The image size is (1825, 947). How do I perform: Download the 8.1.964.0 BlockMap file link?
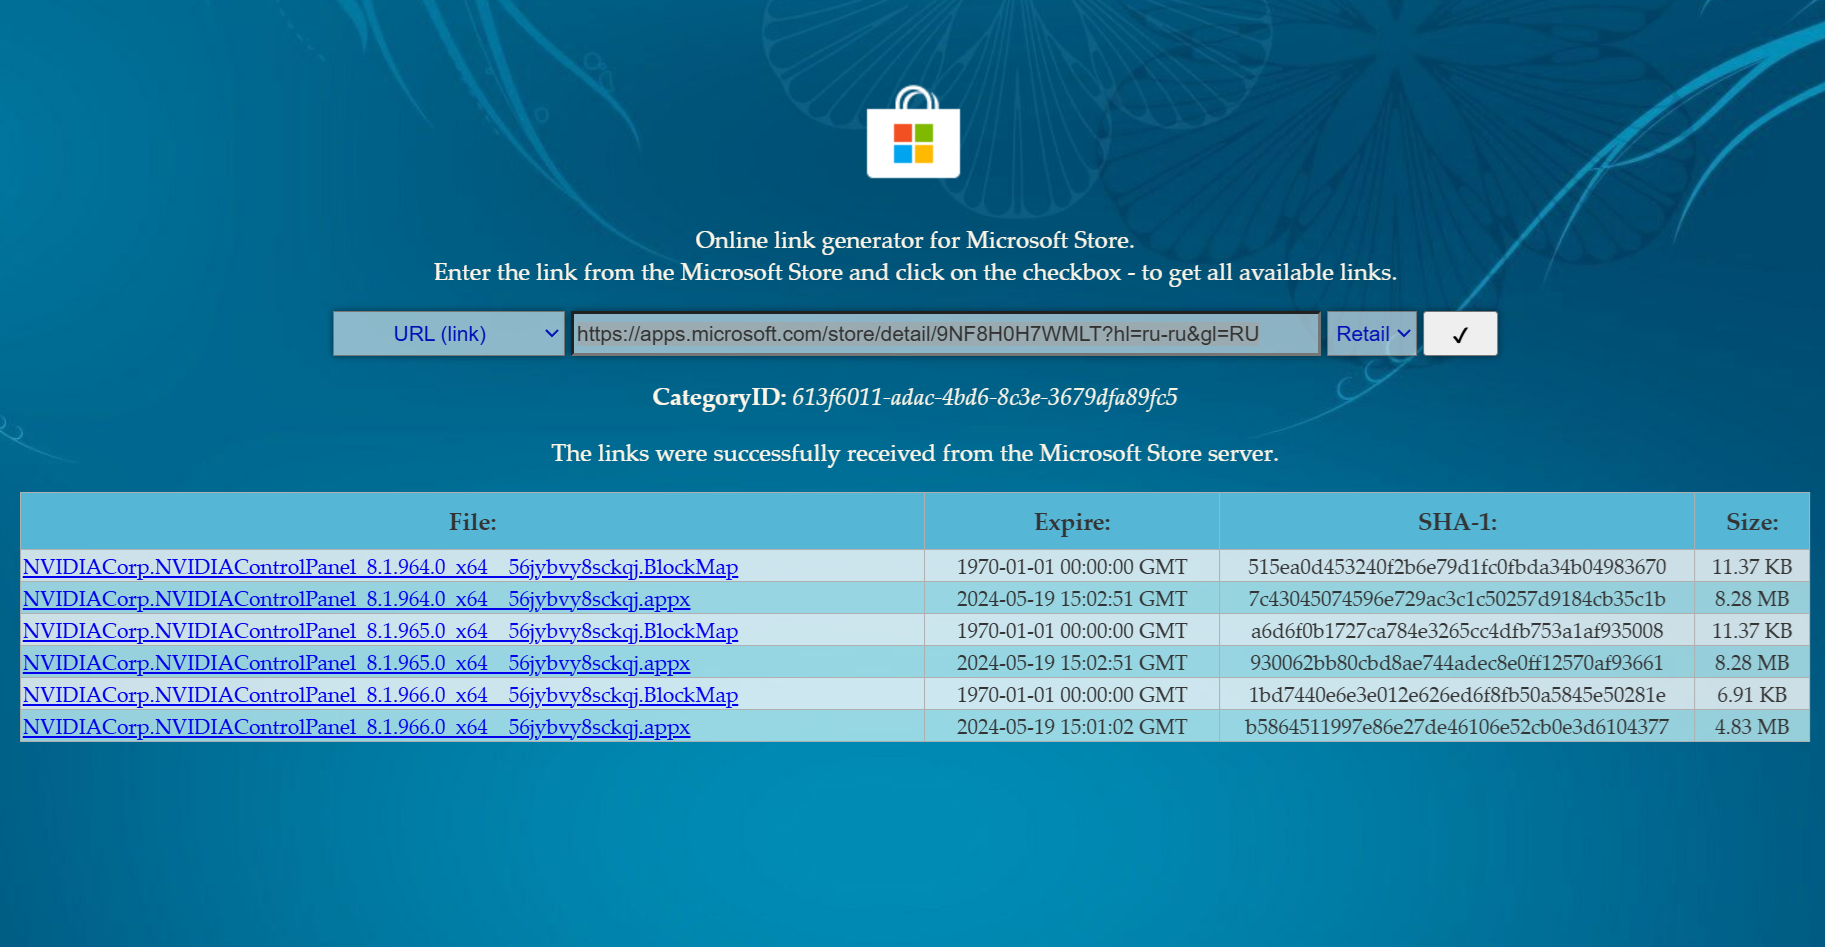coord(380,567)
